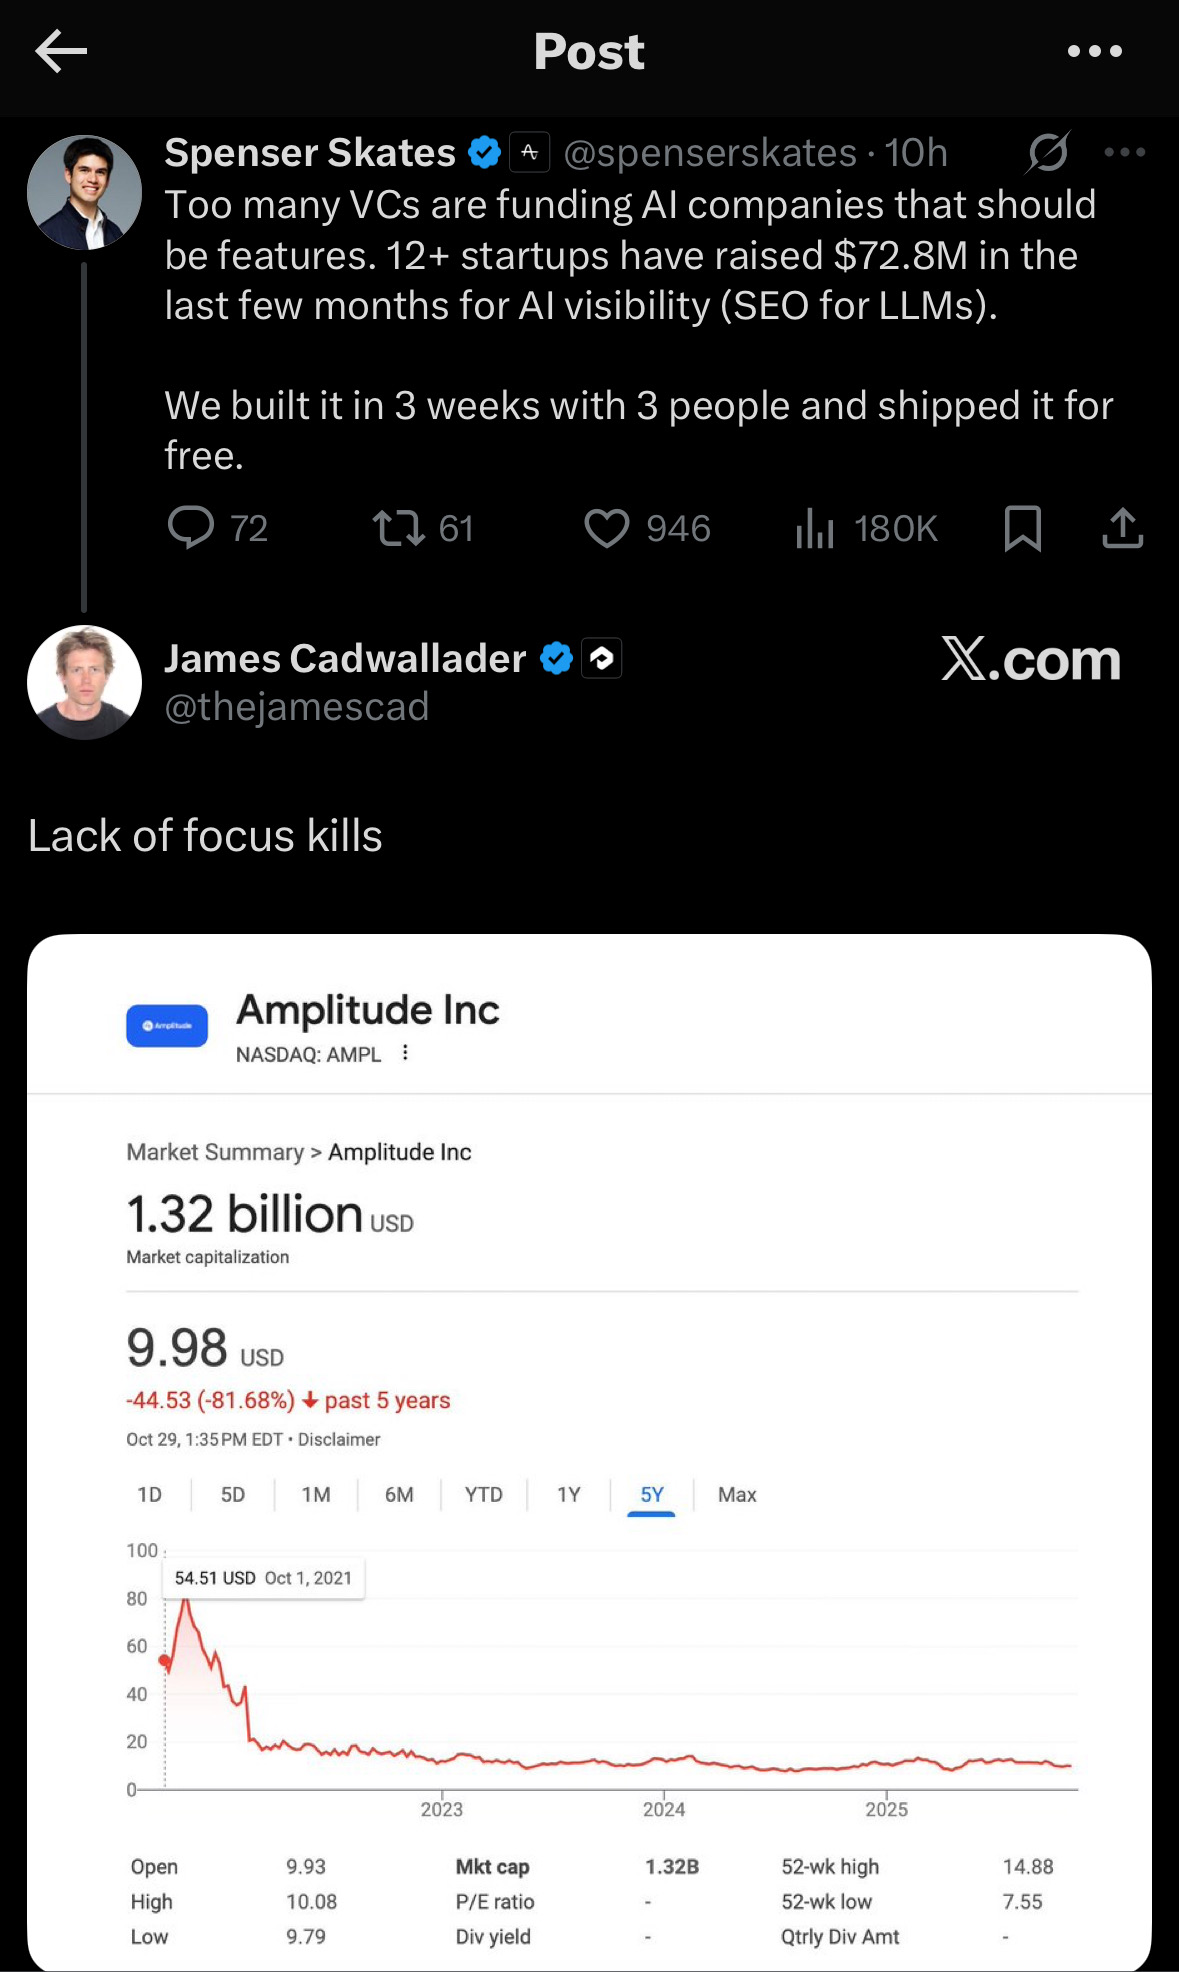1179x1972 pixels.
Task: Select the 1Y chart range tab
Action: point(568,1494)
